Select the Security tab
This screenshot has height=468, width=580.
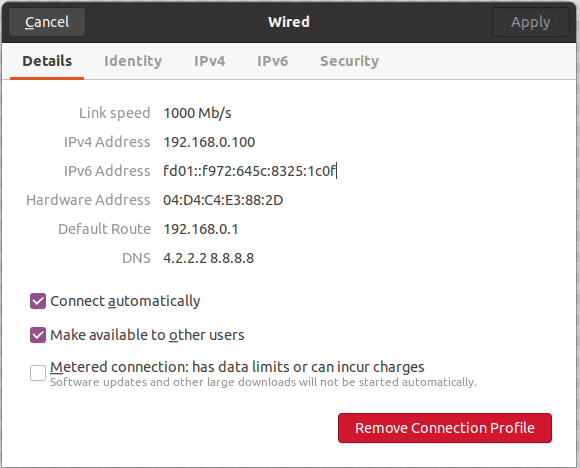(349, 61)
